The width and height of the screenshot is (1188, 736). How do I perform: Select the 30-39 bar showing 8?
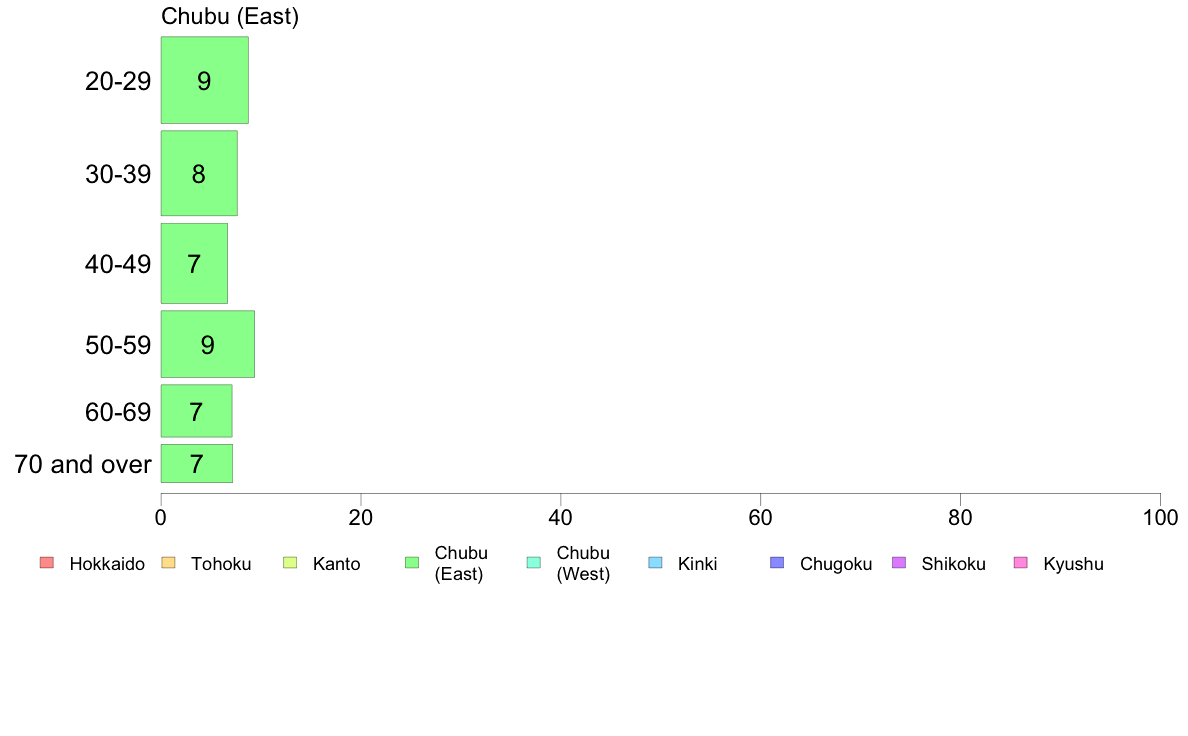(x=199, y=174)
